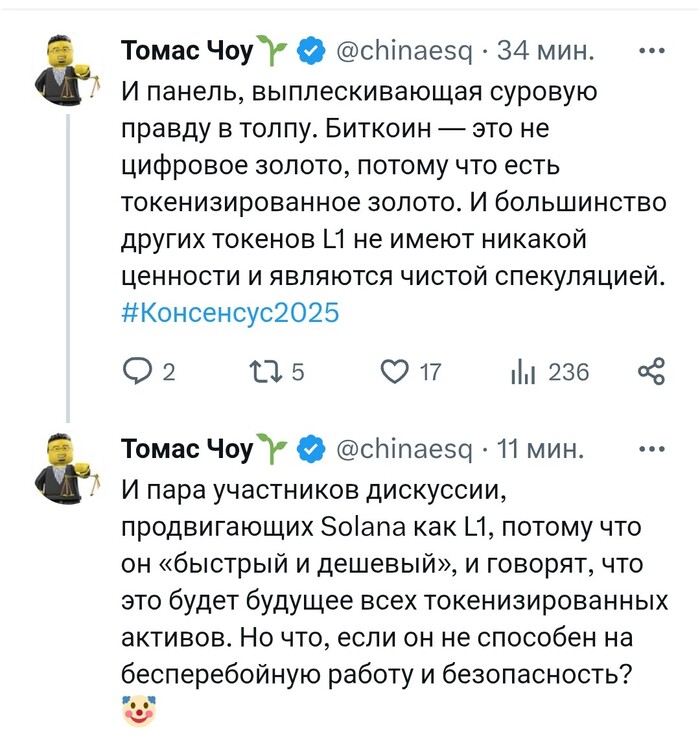The width and height of the screenshot is (700, 745).
Task: View analytics showing 236 views
Action: tap(524, 373)
